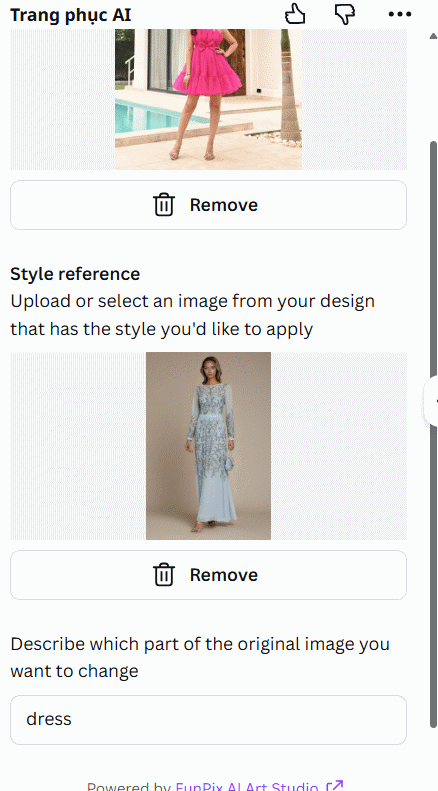Click the 'Upload or select an image' text
438x791 pixels.
pyautogui.click(x=193, y=315)
